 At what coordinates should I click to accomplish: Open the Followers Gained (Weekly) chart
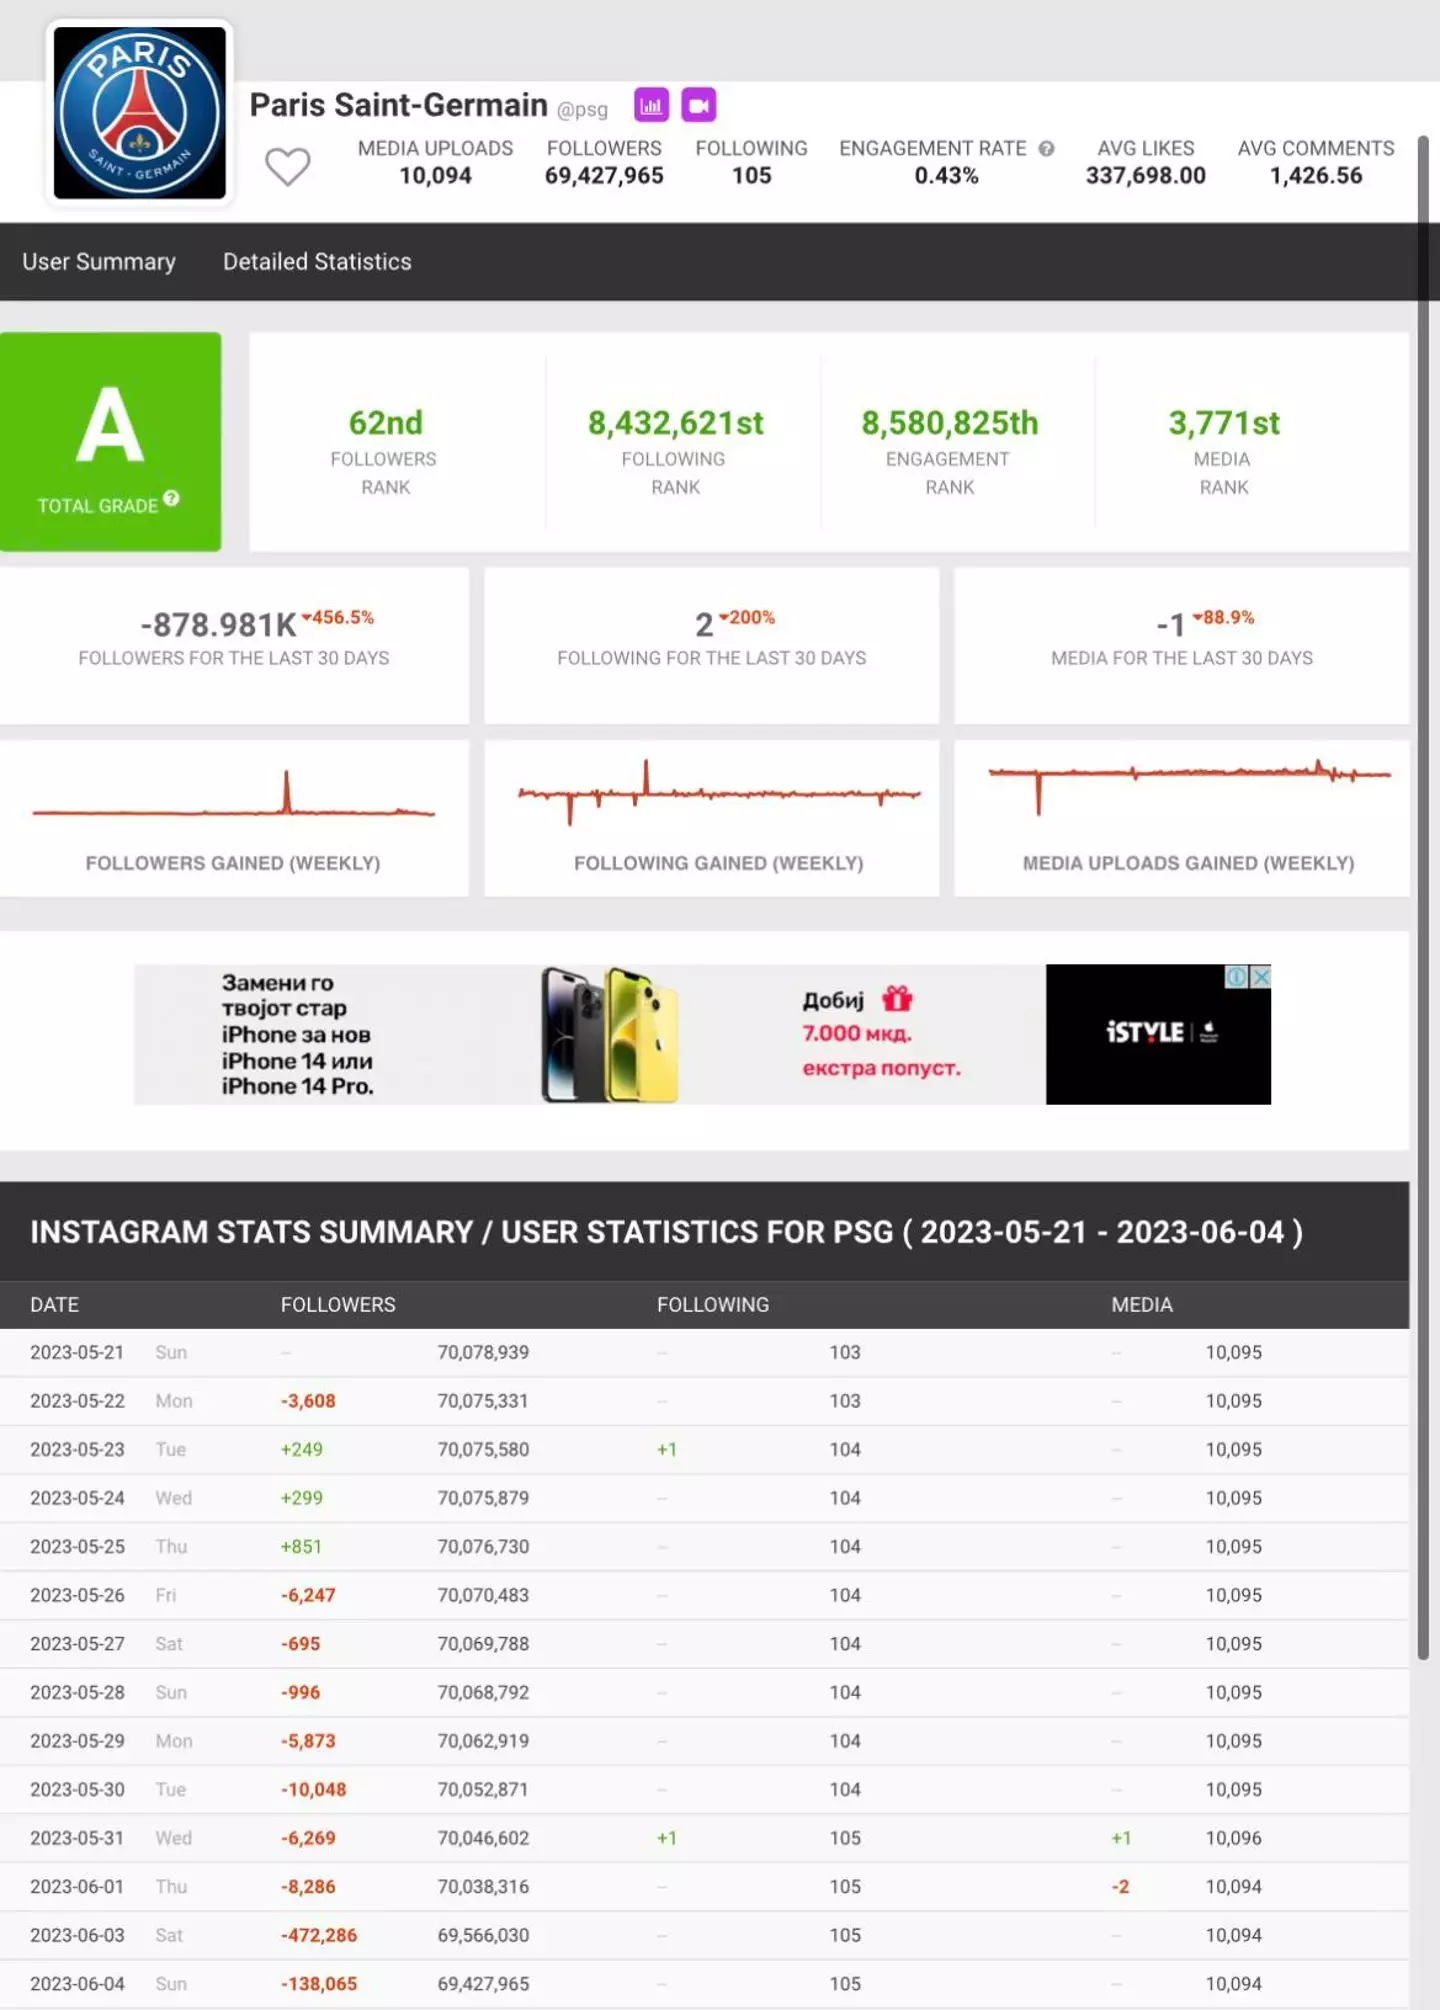click(x=234, y=818)
